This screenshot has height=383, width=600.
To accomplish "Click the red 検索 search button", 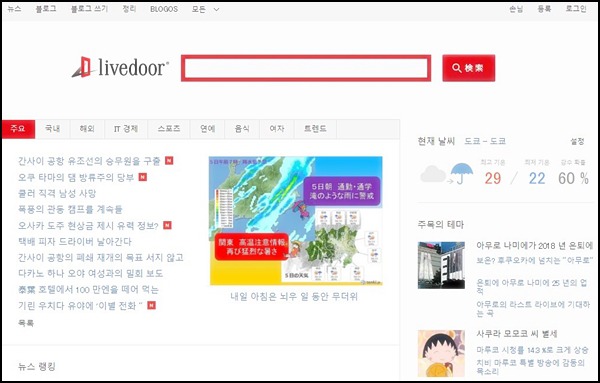I will (468, 68).
